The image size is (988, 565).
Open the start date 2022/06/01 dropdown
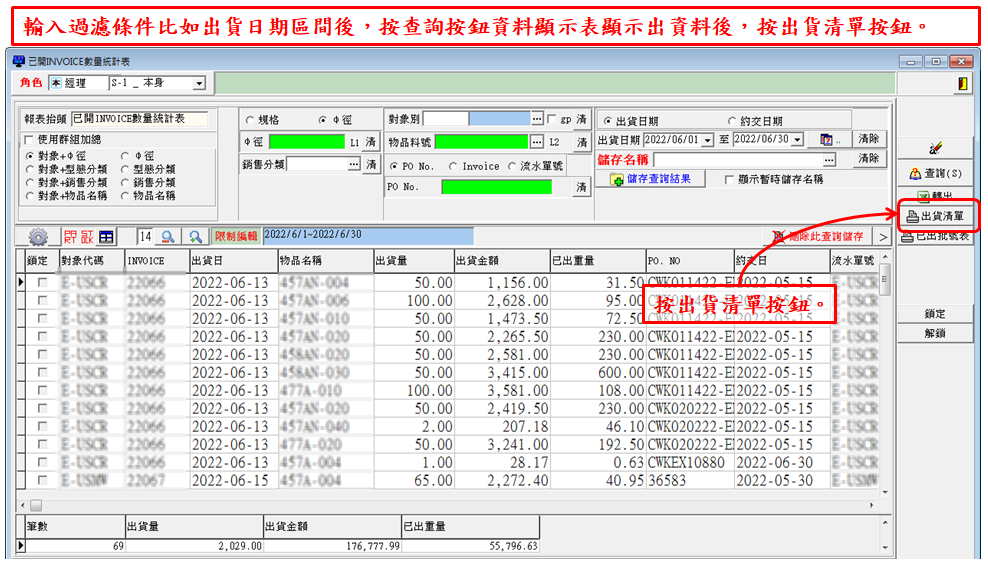point(709,140)
